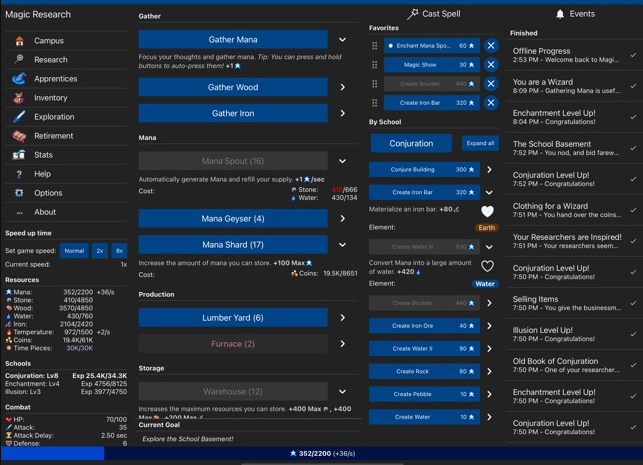Collapse Mana Shard details chevron

tap(342, 245)
